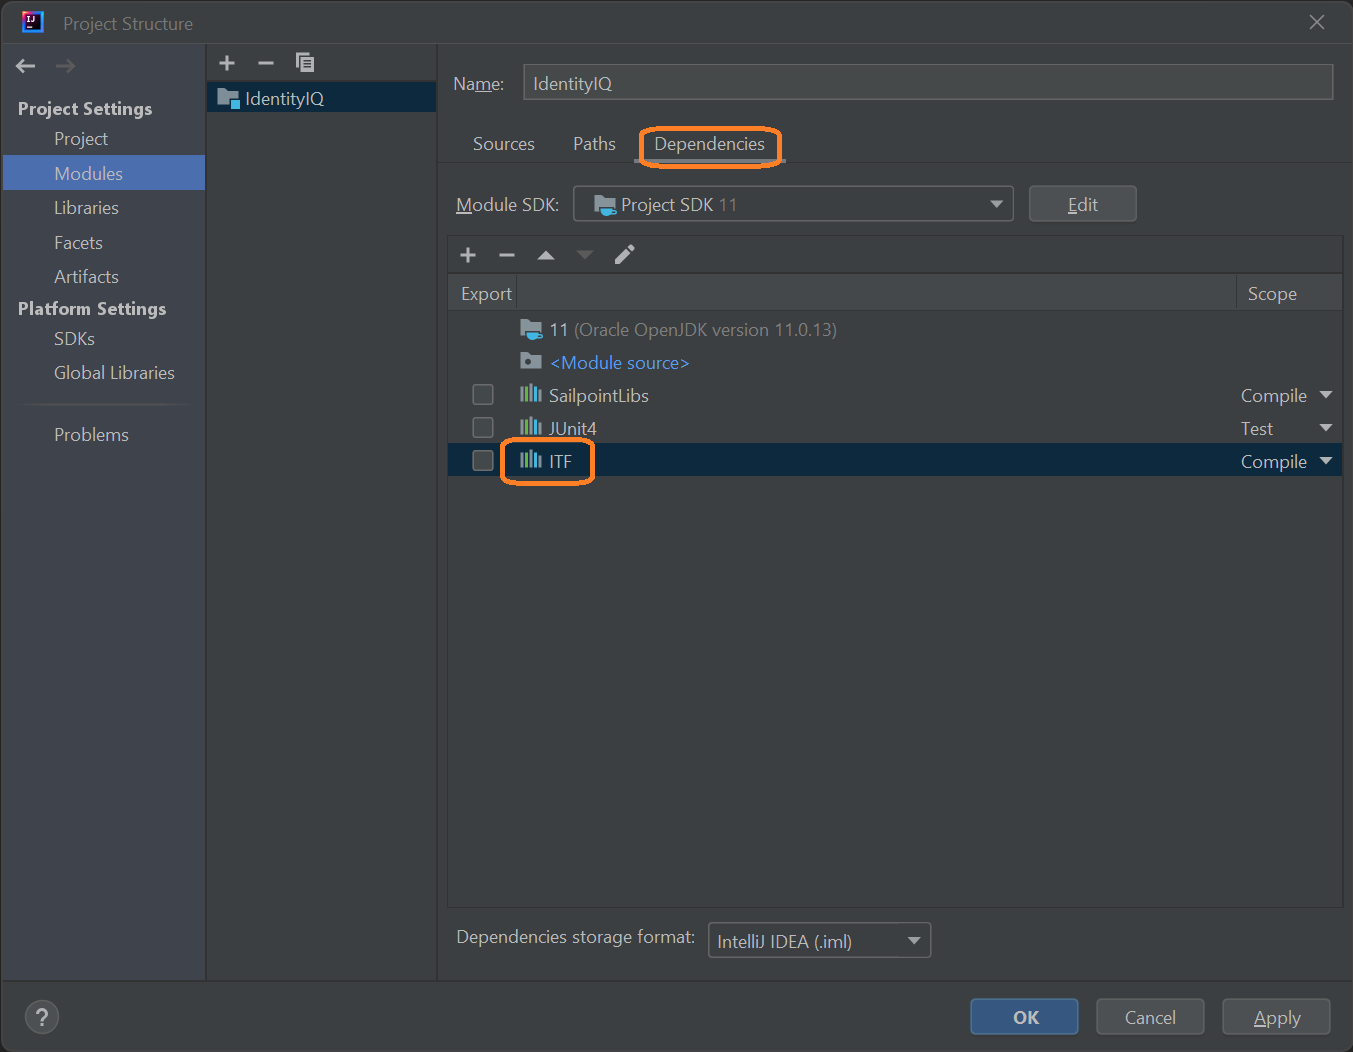
Task: Select the JUnit4 dependency name
Action: coord(572,429)
